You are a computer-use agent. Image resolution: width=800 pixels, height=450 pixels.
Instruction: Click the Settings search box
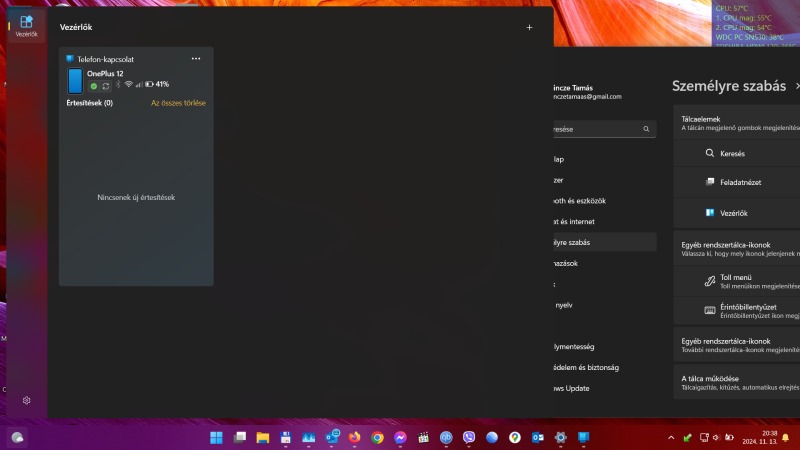[605, 129]
